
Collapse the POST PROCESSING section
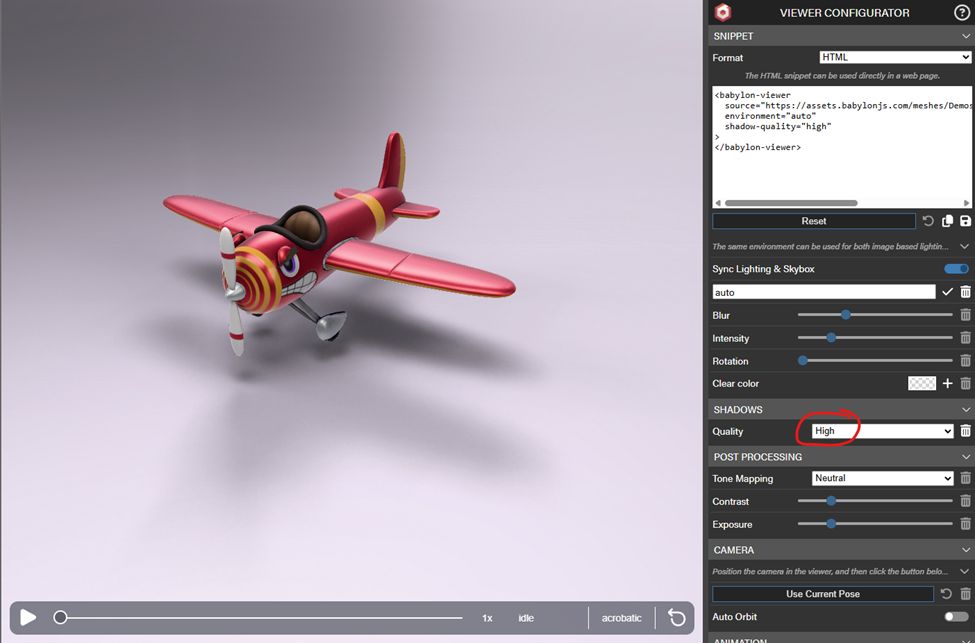coord(966,457)
